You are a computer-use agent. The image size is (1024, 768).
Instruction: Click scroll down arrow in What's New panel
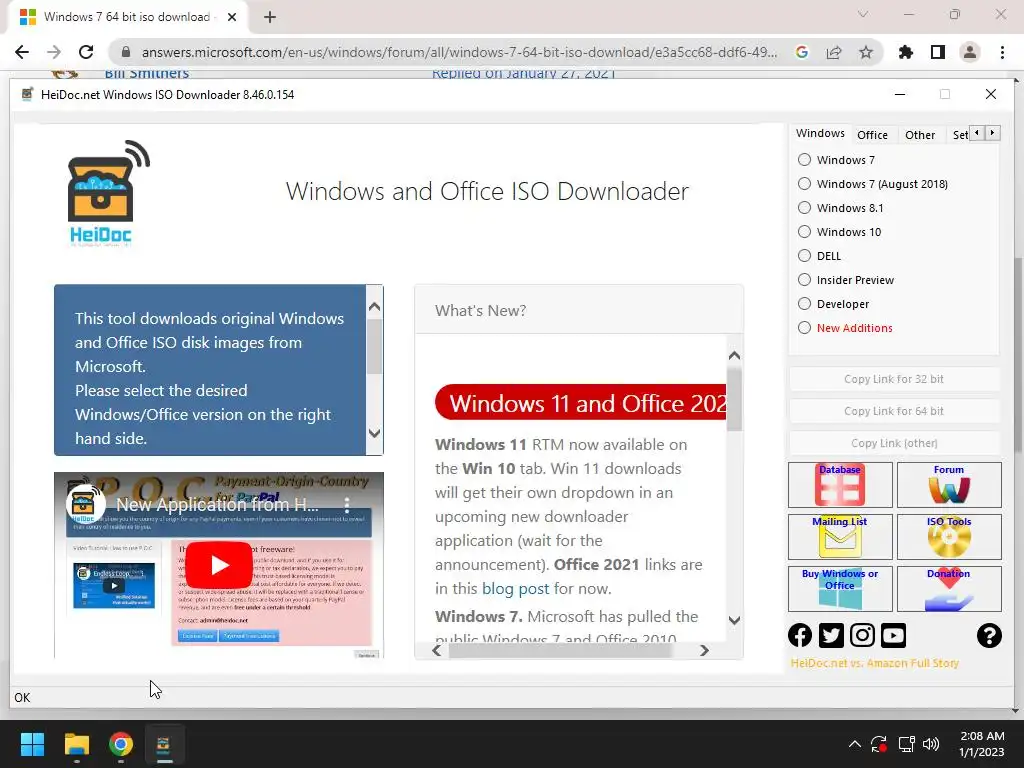click(x=734, y=620)
